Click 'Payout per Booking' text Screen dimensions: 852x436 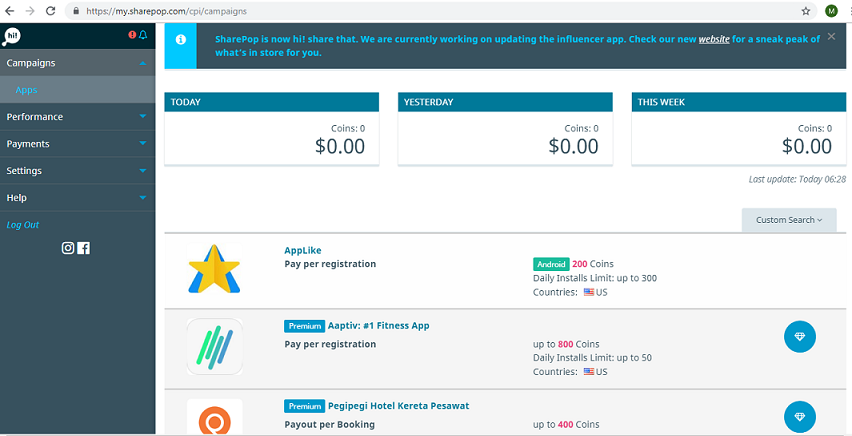[x=330, y=425]
